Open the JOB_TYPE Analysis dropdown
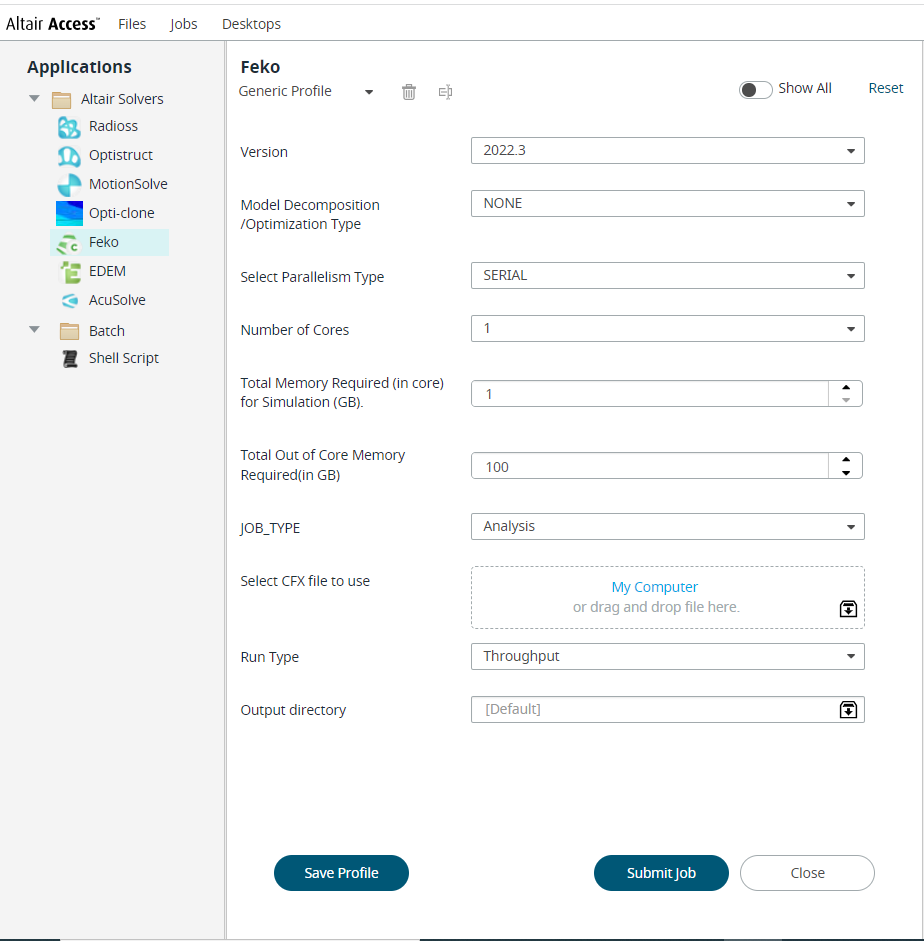Screen dimensions: 924x941 coord(667,526)
